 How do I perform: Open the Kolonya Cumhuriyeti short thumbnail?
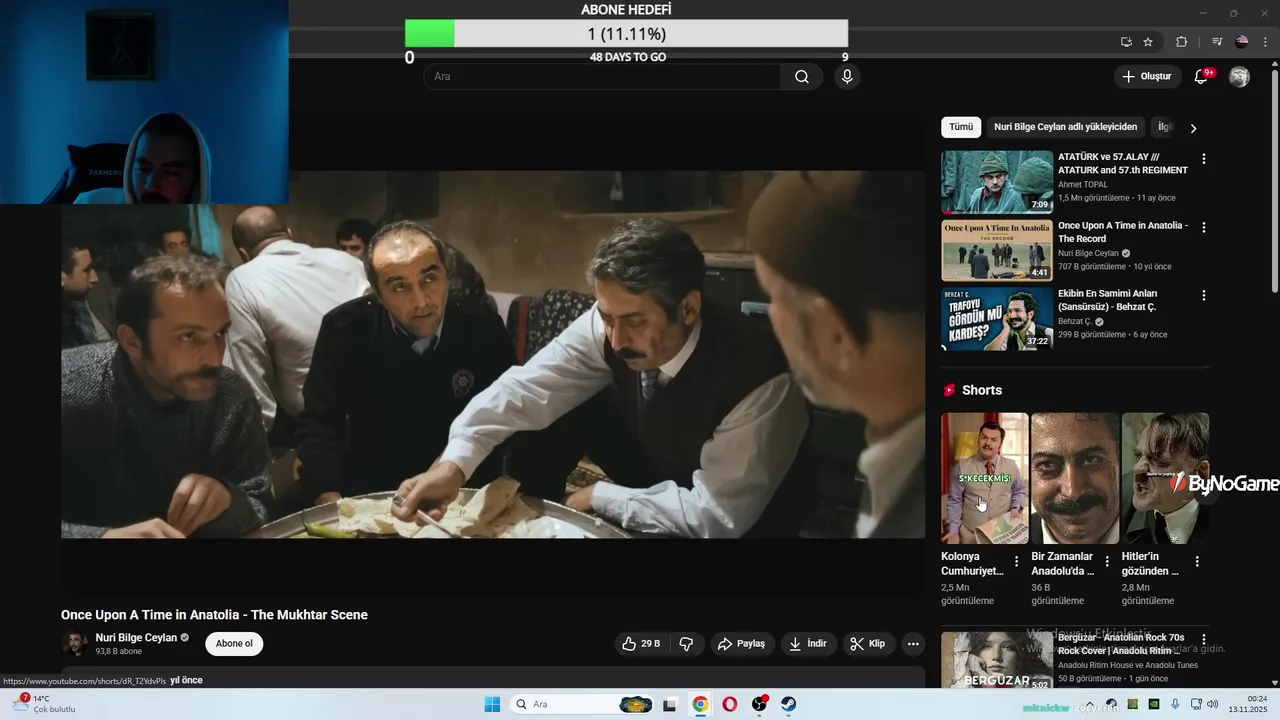click(x=985, y=478)
